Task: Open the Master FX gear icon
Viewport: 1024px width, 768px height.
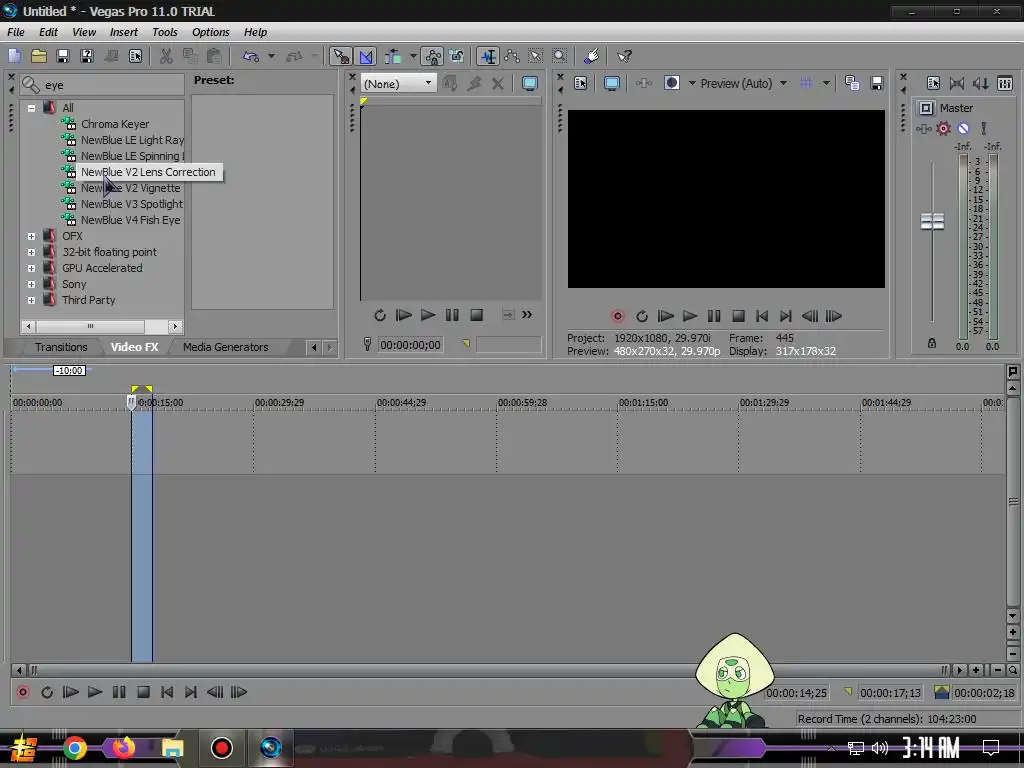Action: [943, 129]
